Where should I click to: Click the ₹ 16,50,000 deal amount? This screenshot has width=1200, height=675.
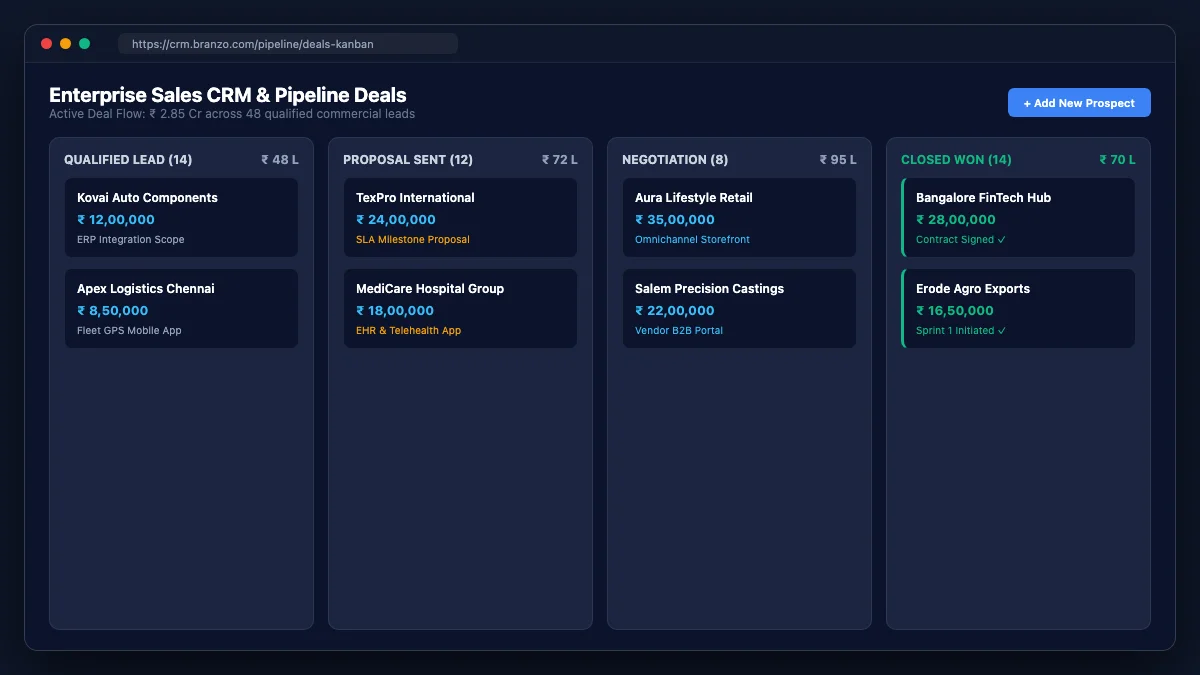pos(955,311)
